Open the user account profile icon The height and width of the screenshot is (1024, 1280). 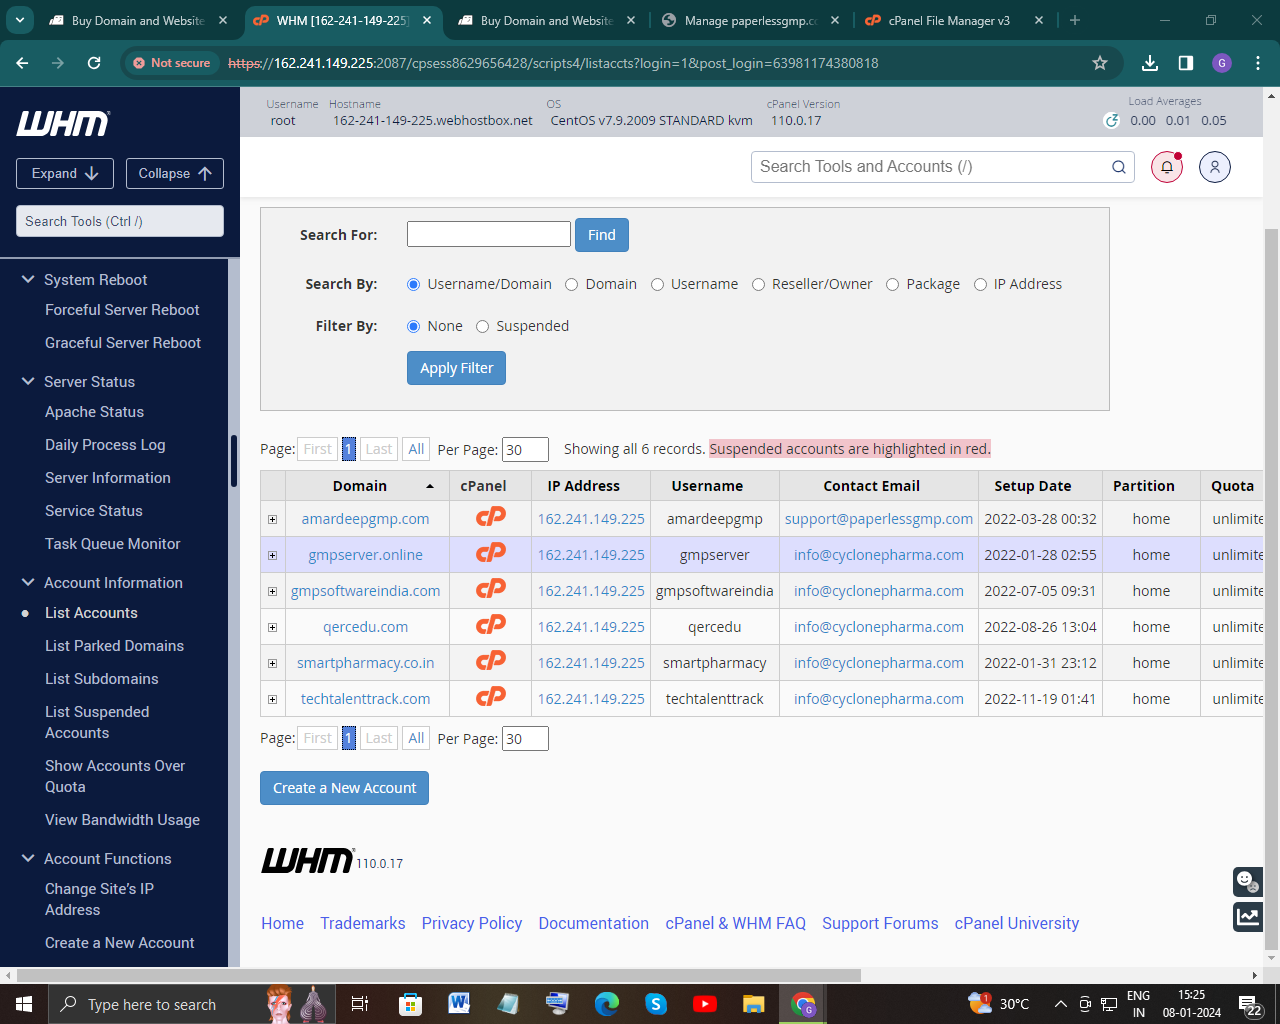(1214, 167)
